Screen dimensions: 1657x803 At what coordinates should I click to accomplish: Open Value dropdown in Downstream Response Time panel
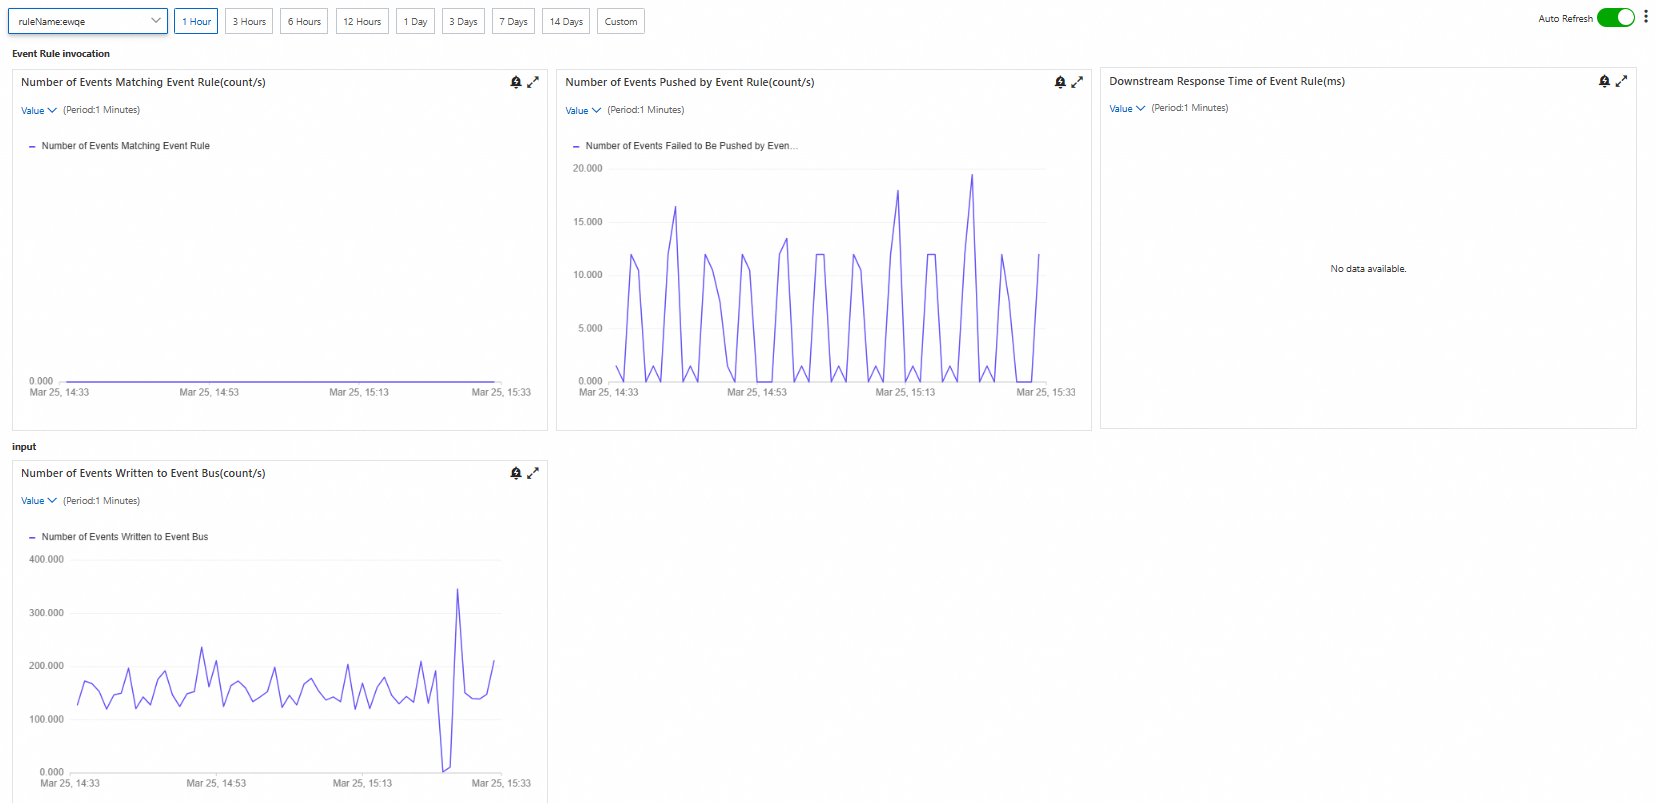(1127, 108)
